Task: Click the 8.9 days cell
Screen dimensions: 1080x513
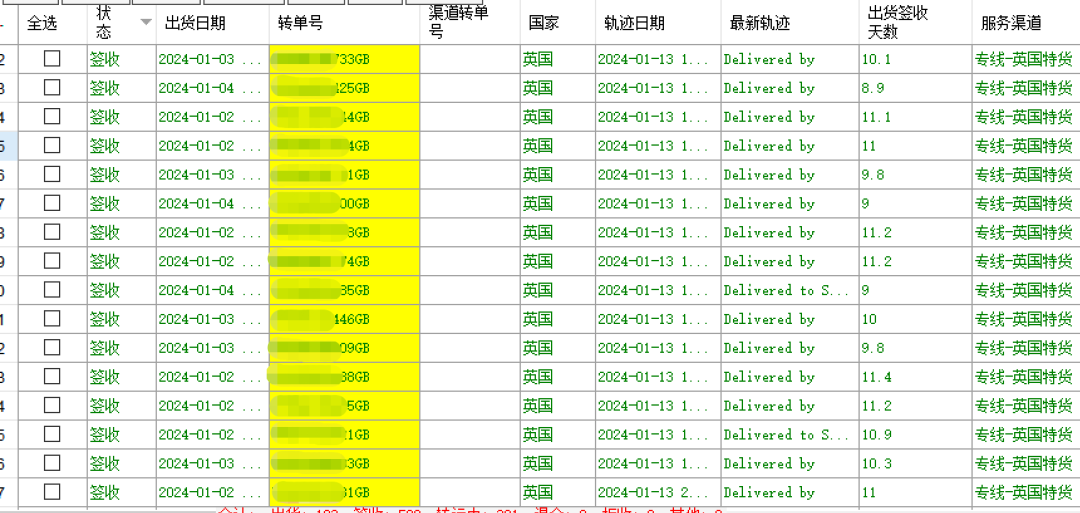Action: click(x=915, y=88)
